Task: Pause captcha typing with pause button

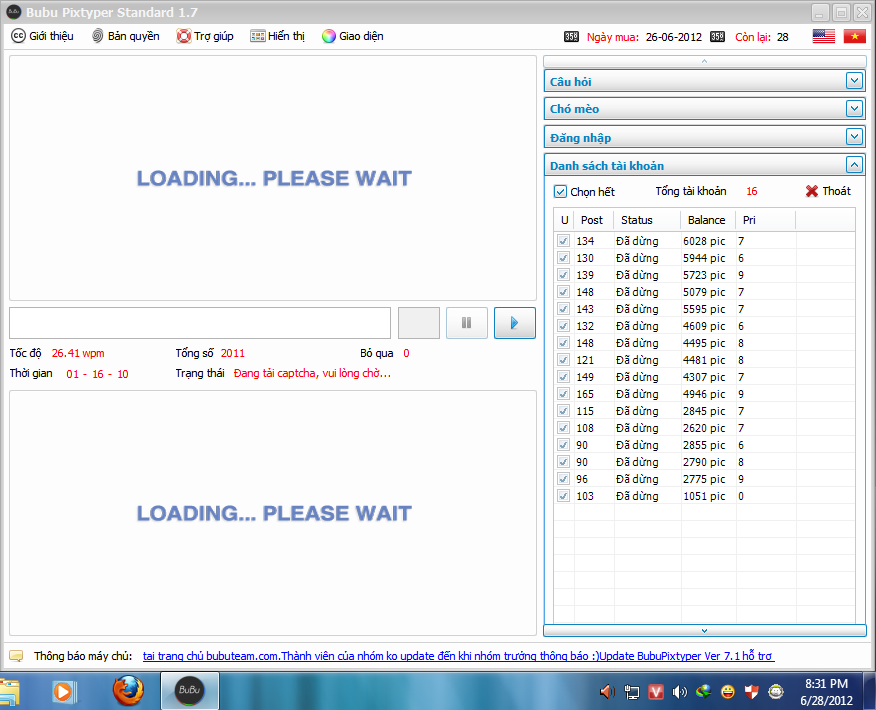Action: 466,323
